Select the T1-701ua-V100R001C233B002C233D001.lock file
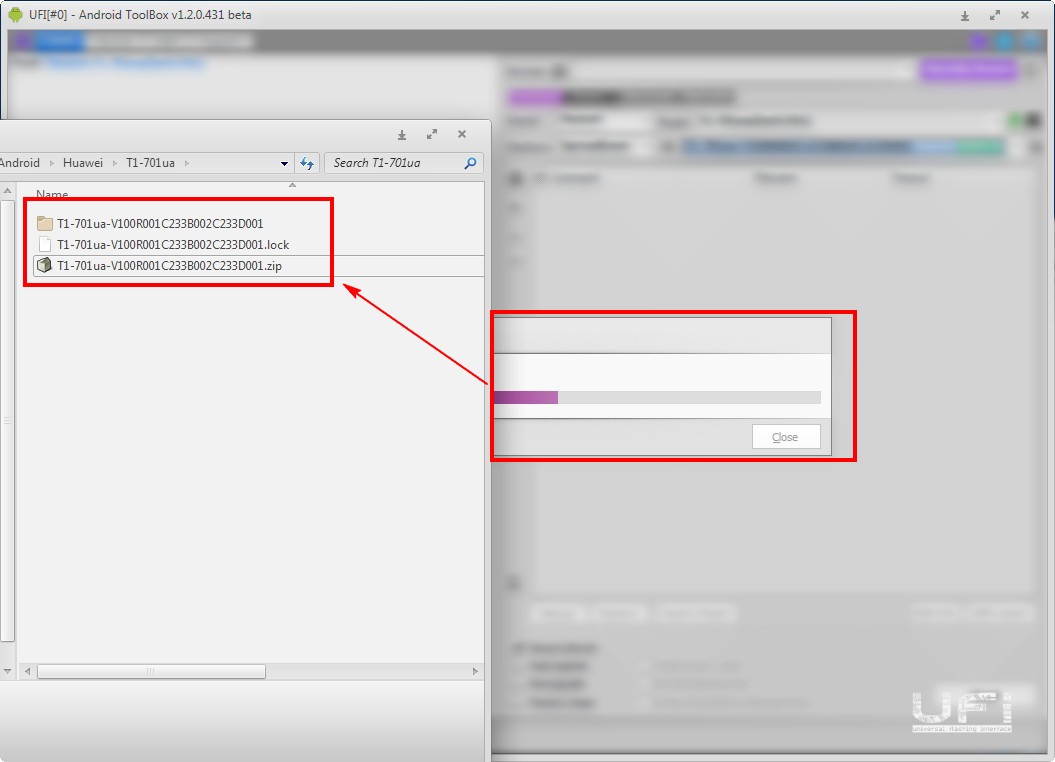Viewport: 1055px width, 762px height. pyautogui.click(x=173, y=244)
